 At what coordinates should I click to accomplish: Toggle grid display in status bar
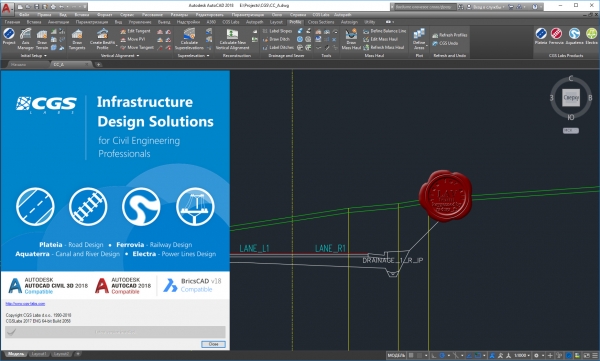point(411,356)
